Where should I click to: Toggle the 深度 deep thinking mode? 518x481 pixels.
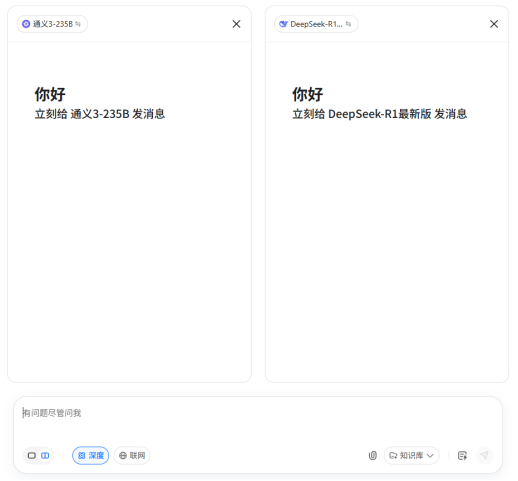coord(90,455)
